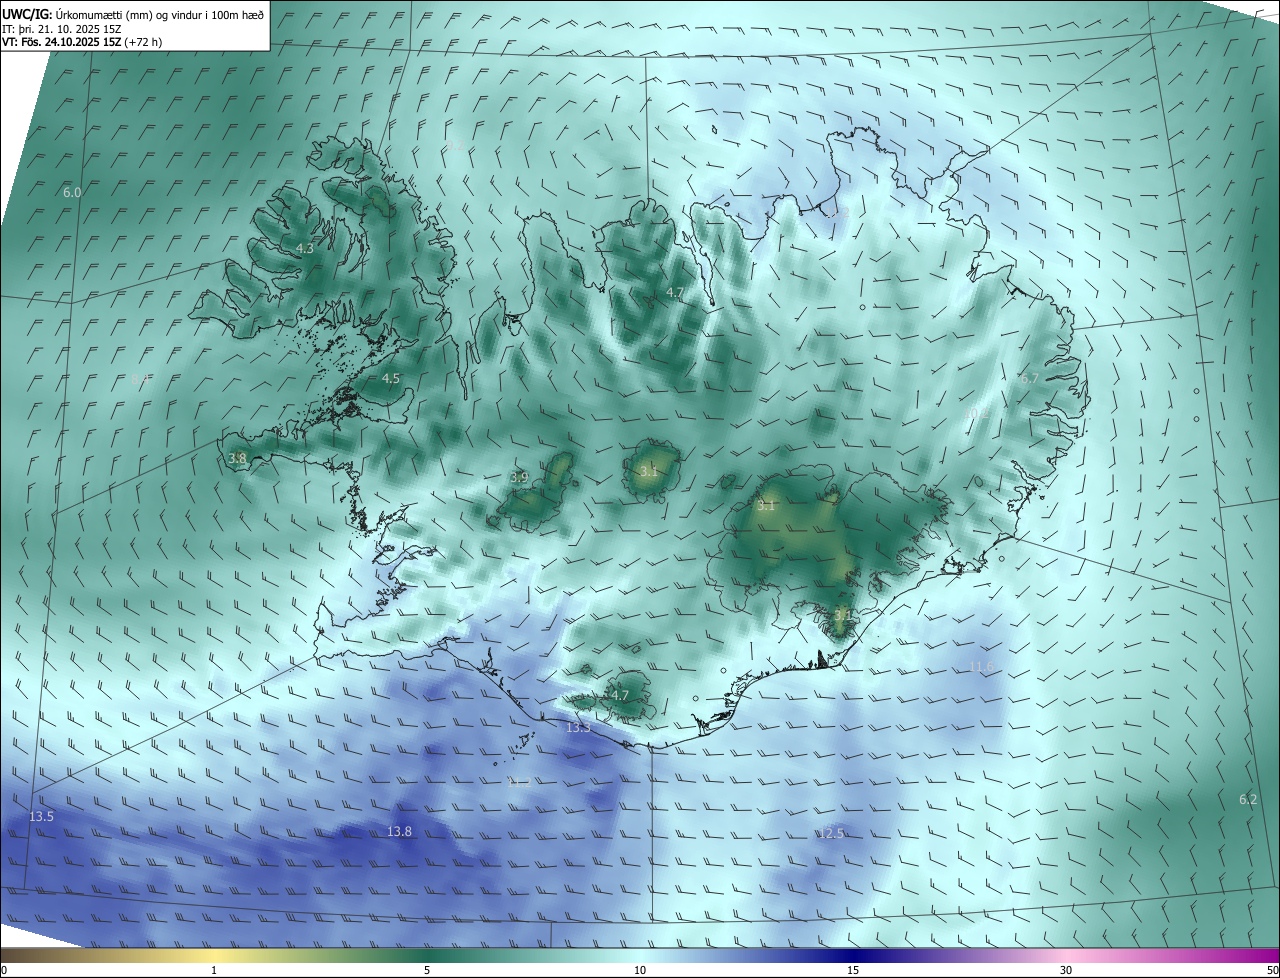Click the '12.5' value south of Iceland
This screenshot has width=1280, height=978.
pos(831,833)
